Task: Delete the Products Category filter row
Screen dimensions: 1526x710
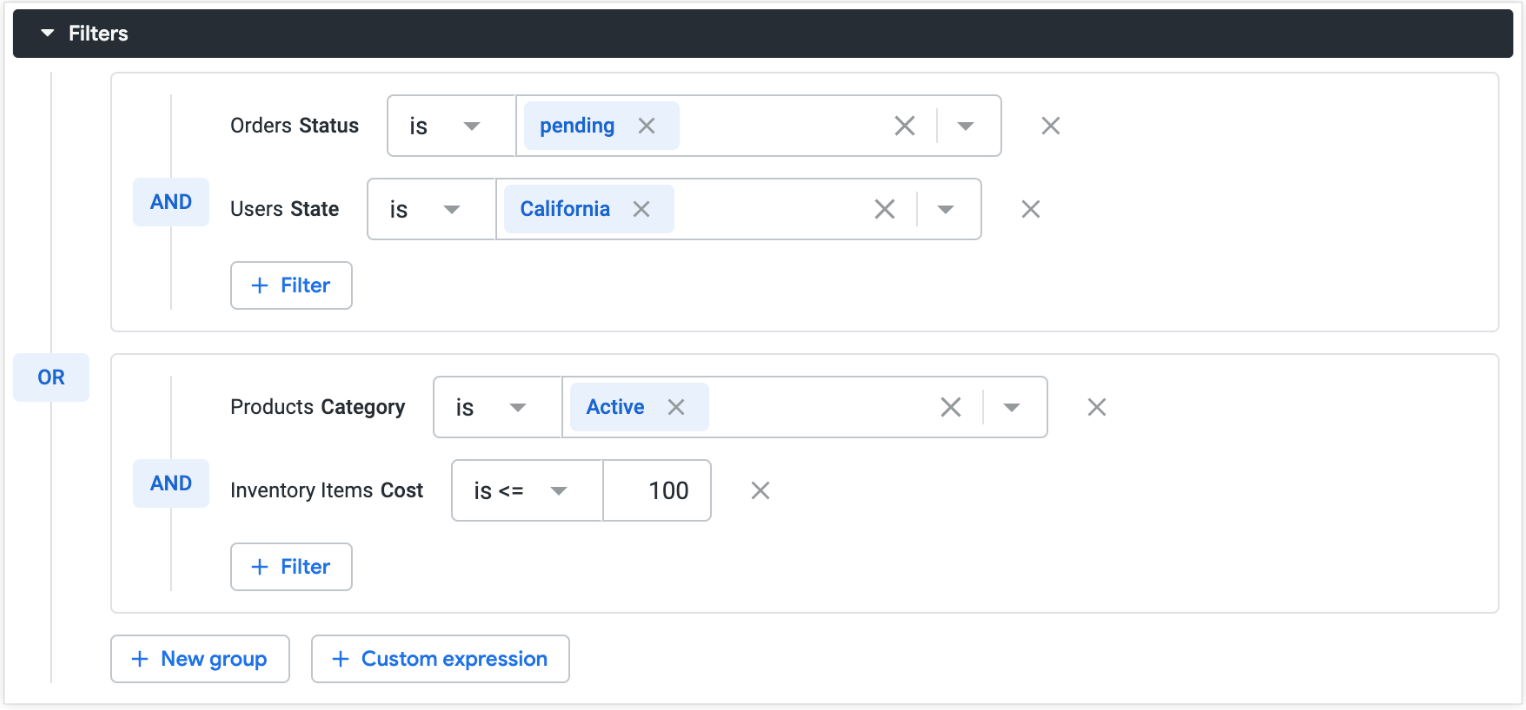Action: point(1096,406)
